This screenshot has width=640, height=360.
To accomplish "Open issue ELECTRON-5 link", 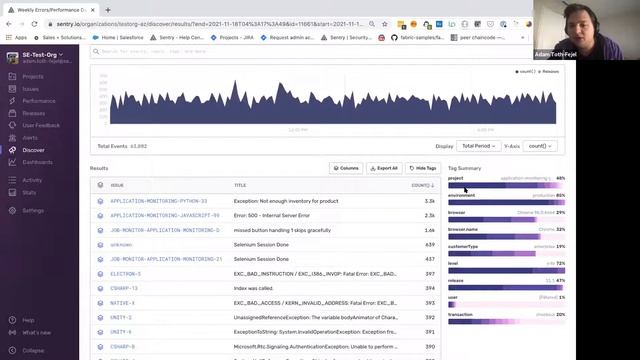I will 125,274.
